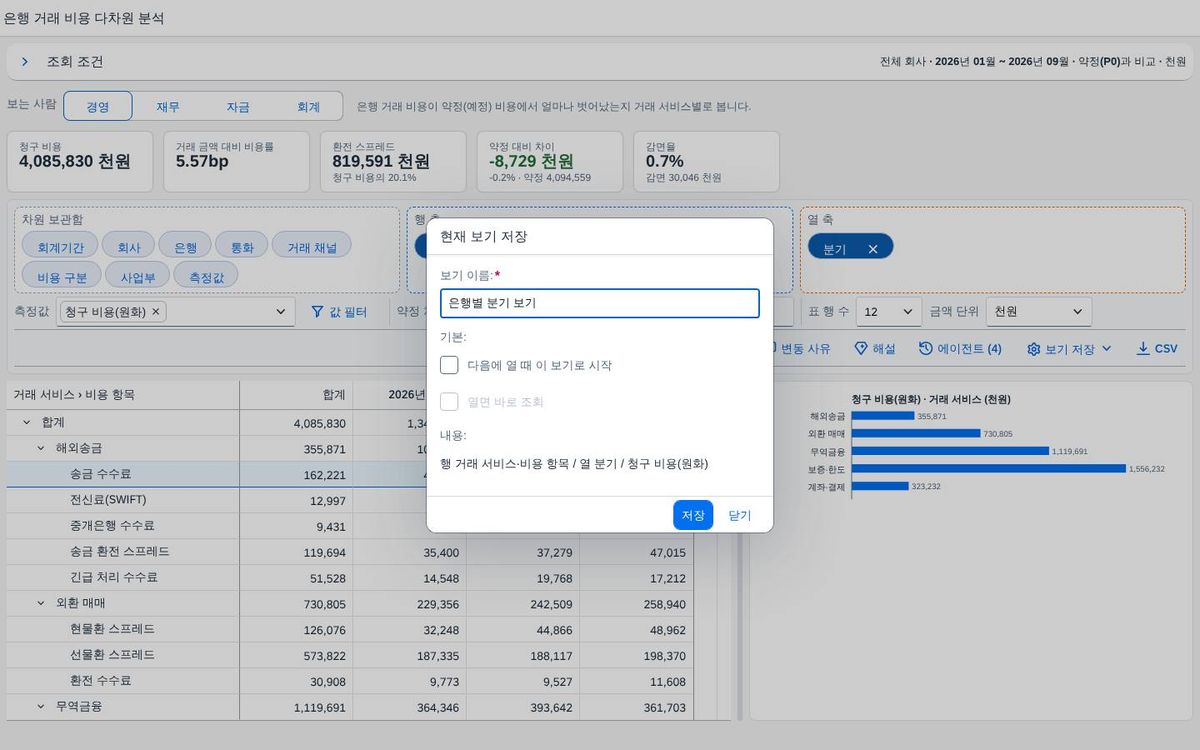Screen dimensions: 1200x750
Task: Expand the 조회 조건 panel chevron
Action: [25, 62]
